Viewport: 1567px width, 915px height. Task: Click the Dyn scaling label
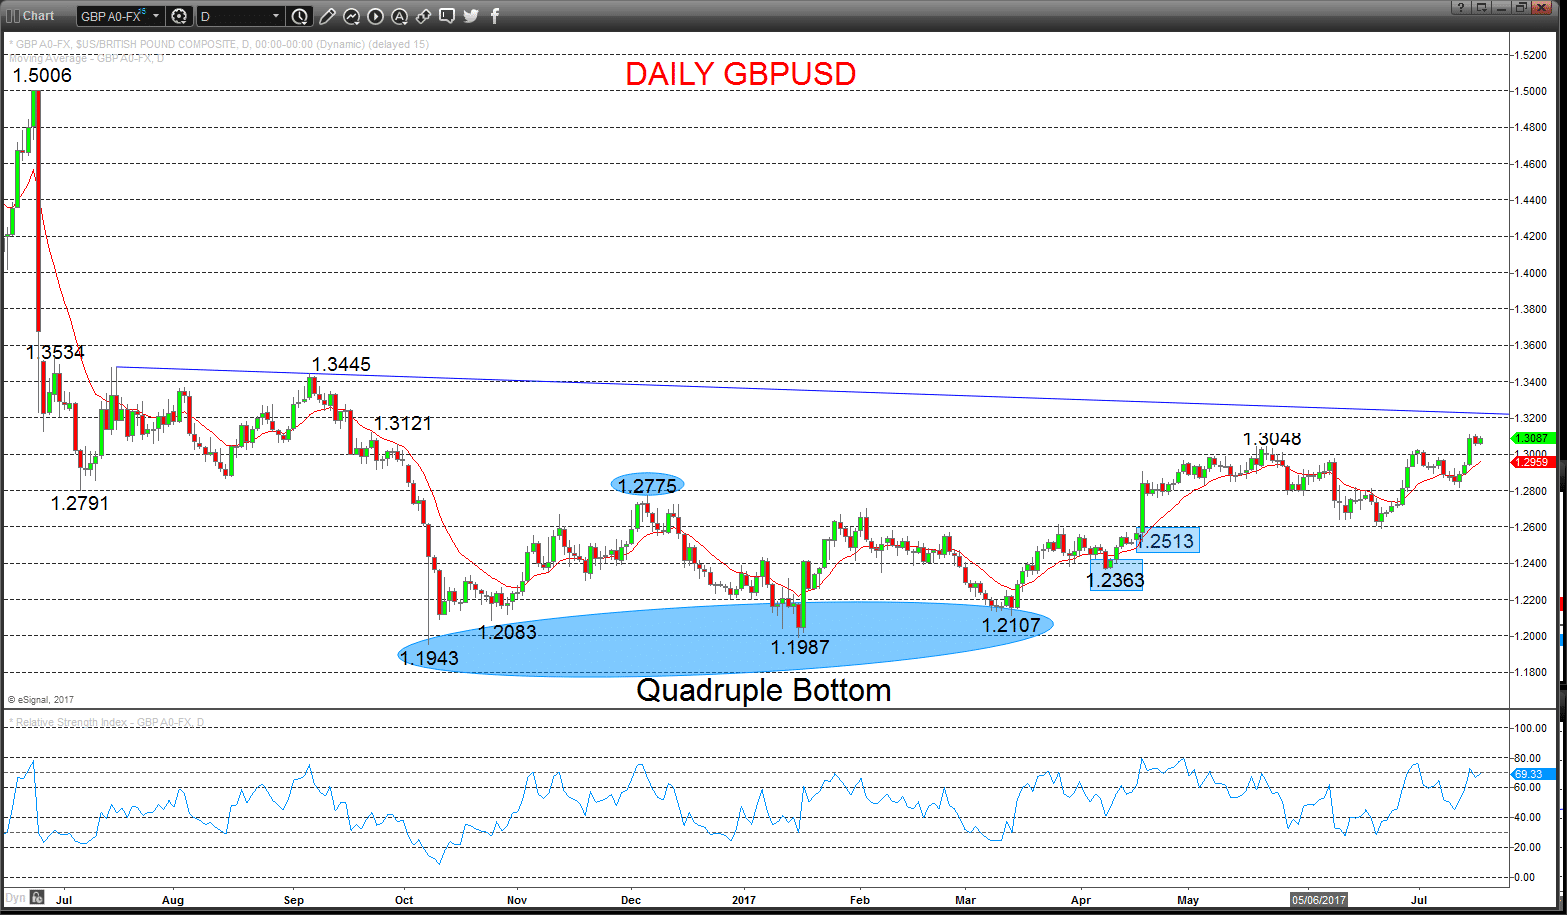pyautogui.click(x=15, y=898)
